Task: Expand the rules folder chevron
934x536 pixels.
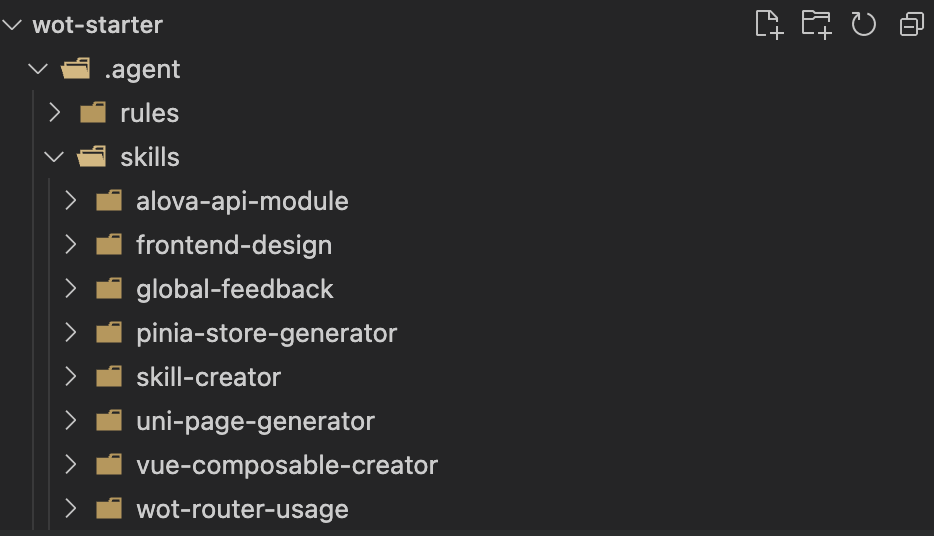Action: tap(55, 113)
